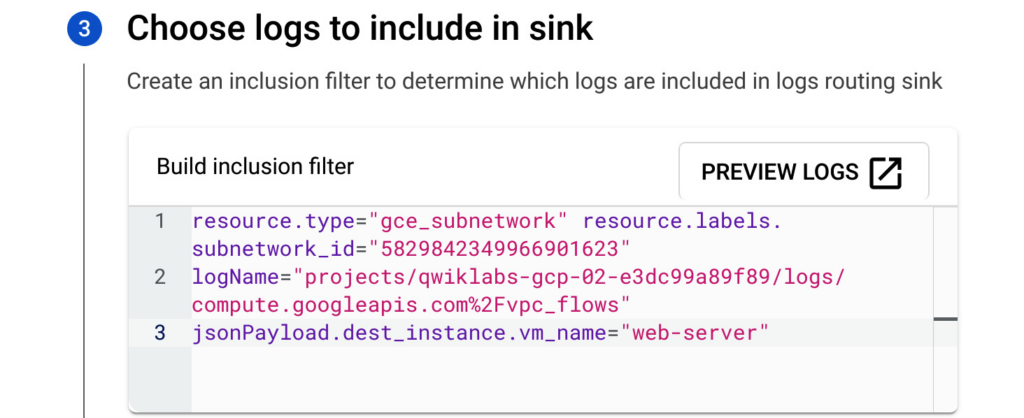Place cursor in "gce_subnetwork" string value
This screenshot has width=1024, height=418.
[468, 221]
